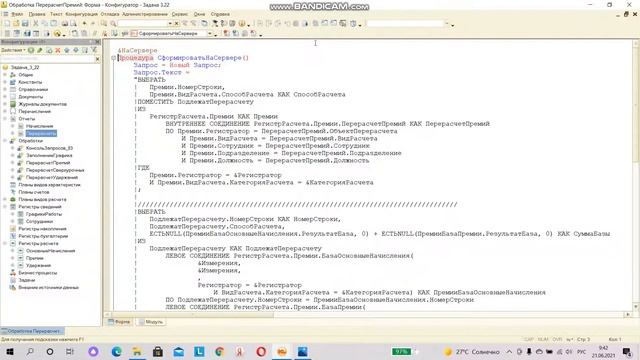Viewport: 640px width, 360px height.
Task: Open the Файл menu
Action: pyautogui.click(x=17, y=14)
